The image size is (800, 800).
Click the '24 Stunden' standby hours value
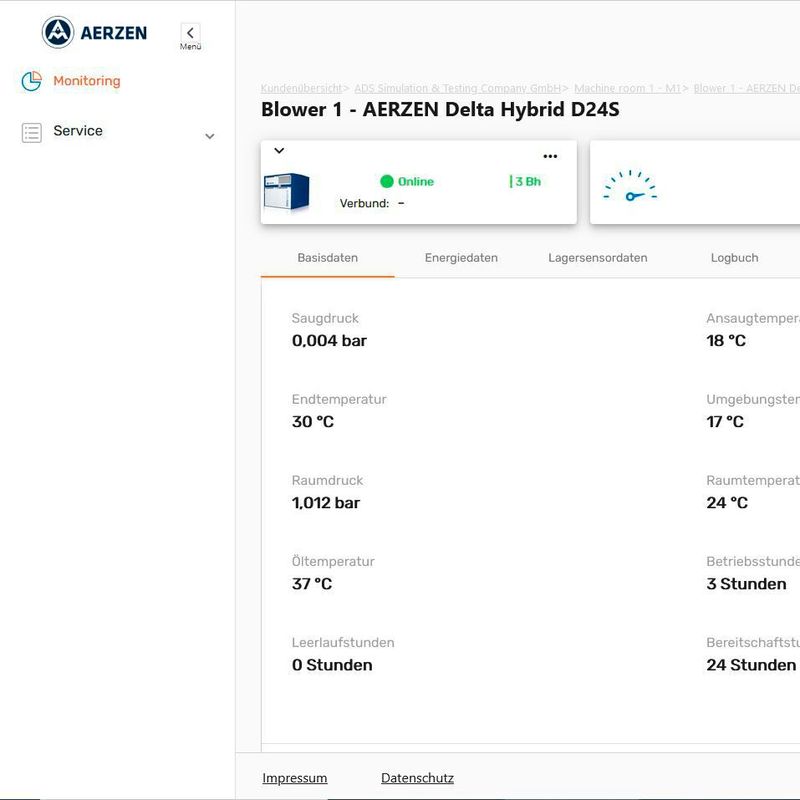tap(751, 665)
